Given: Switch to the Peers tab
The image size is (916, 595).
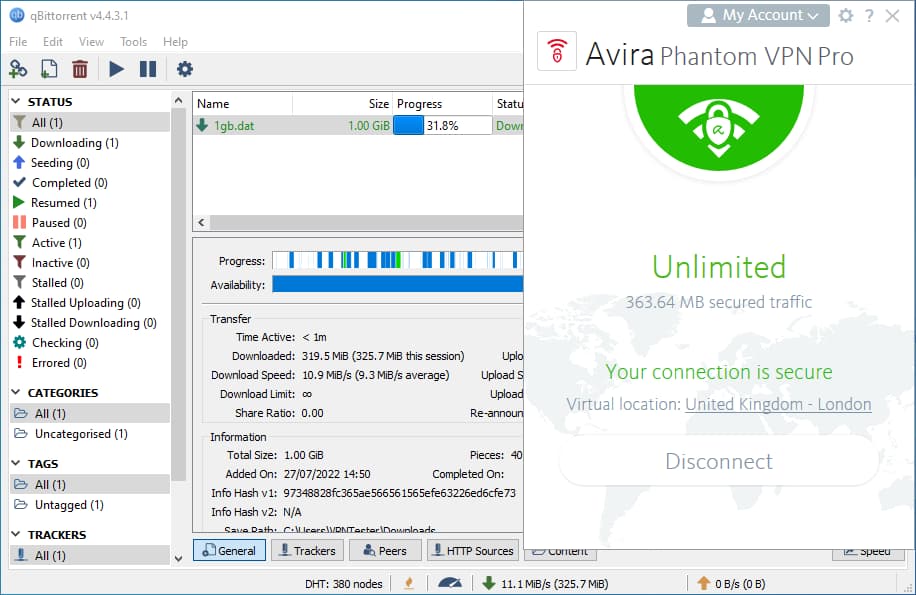Looking at the screenshot, I should pos(385,551).
